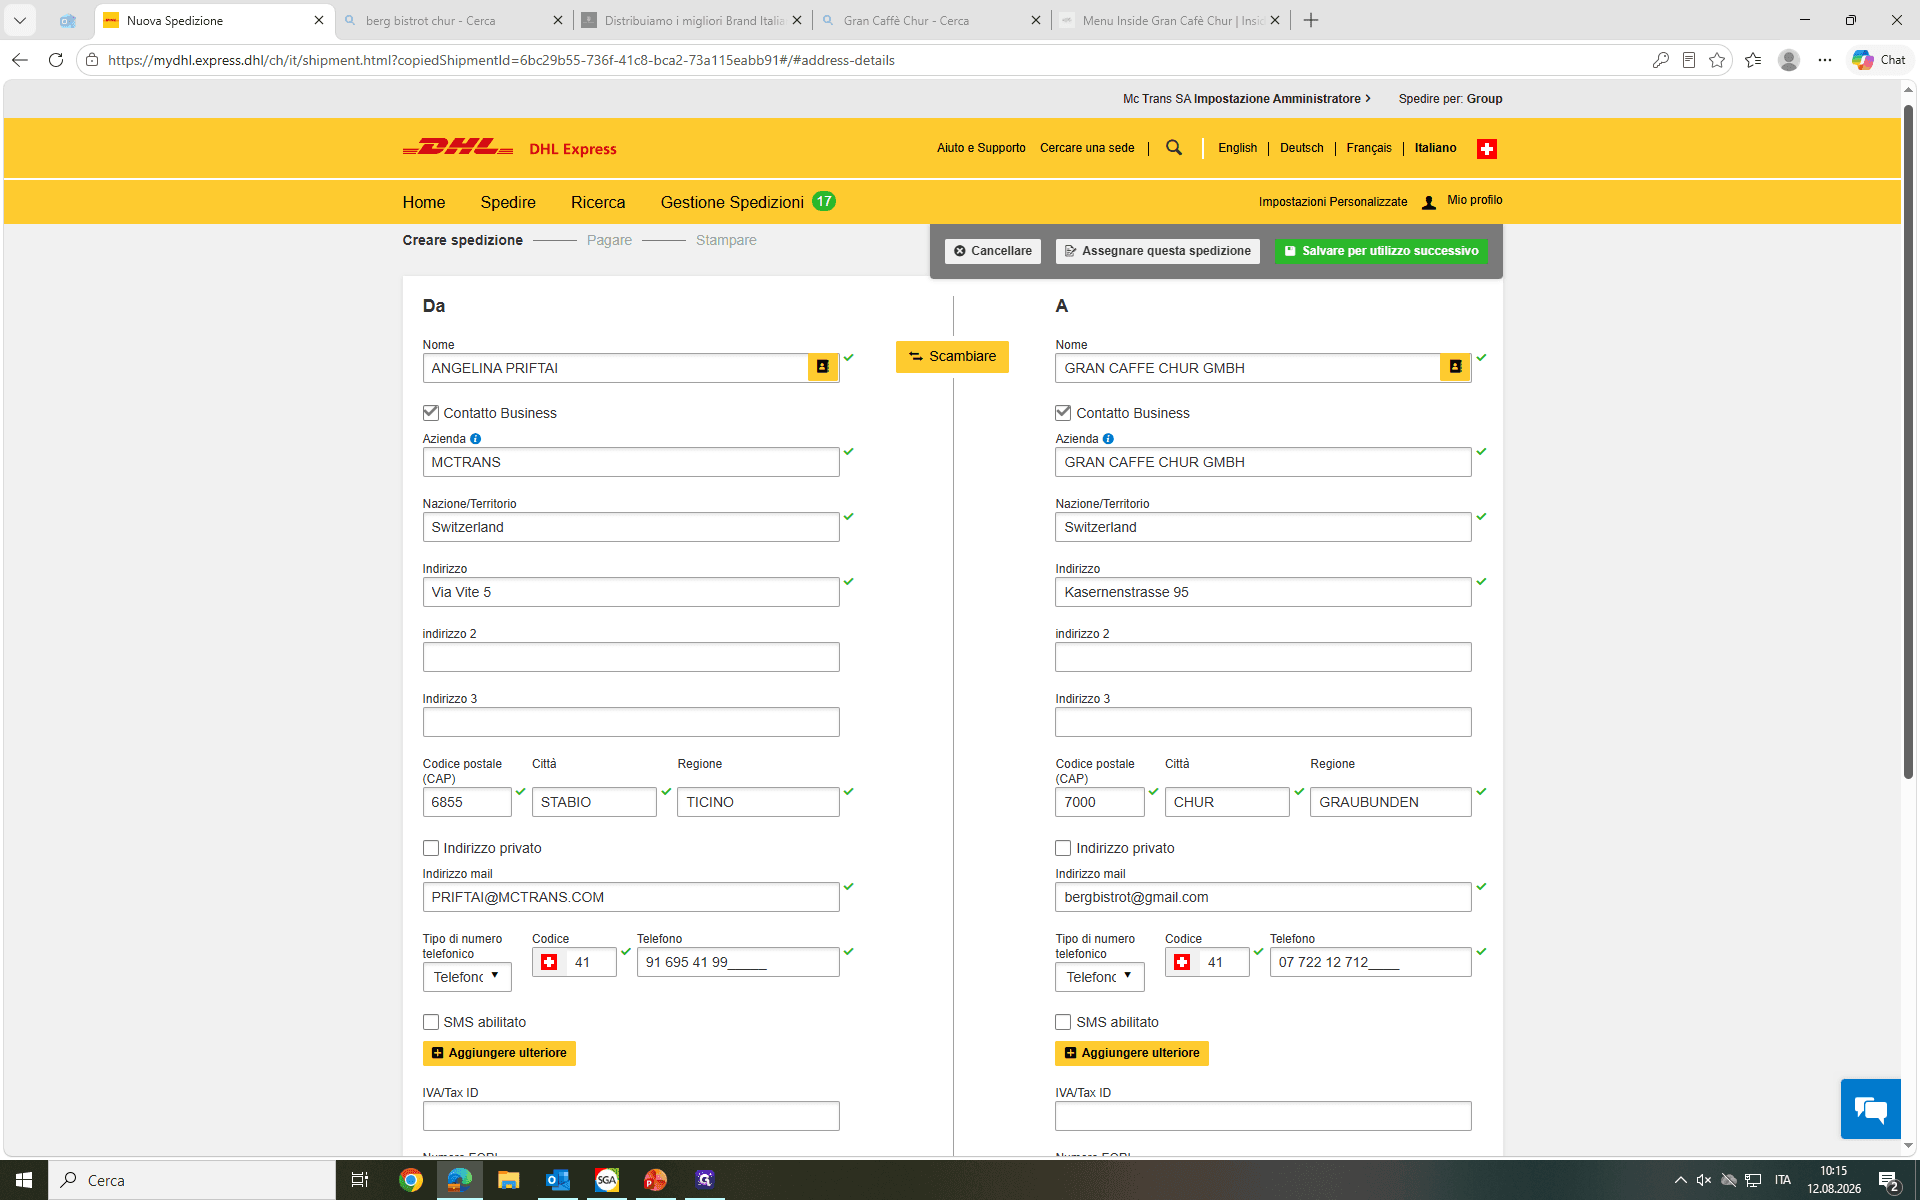The image size is (1920, 1200).
Task: Open recipient phone type Telefono dropdown
Action: point(1099,977)
